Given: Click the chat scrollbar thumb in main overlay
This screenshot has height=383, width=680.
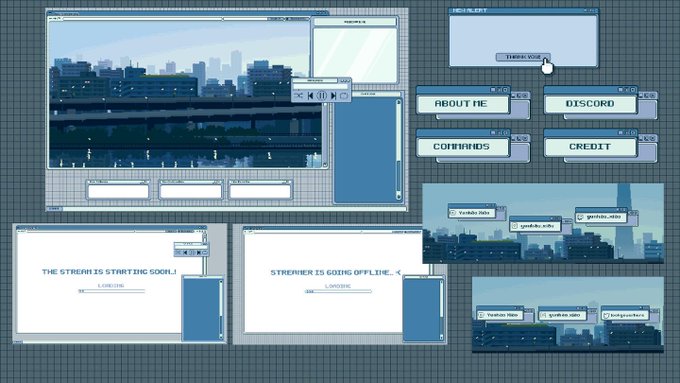Looking at the screenshot, I should coord(399,176).
